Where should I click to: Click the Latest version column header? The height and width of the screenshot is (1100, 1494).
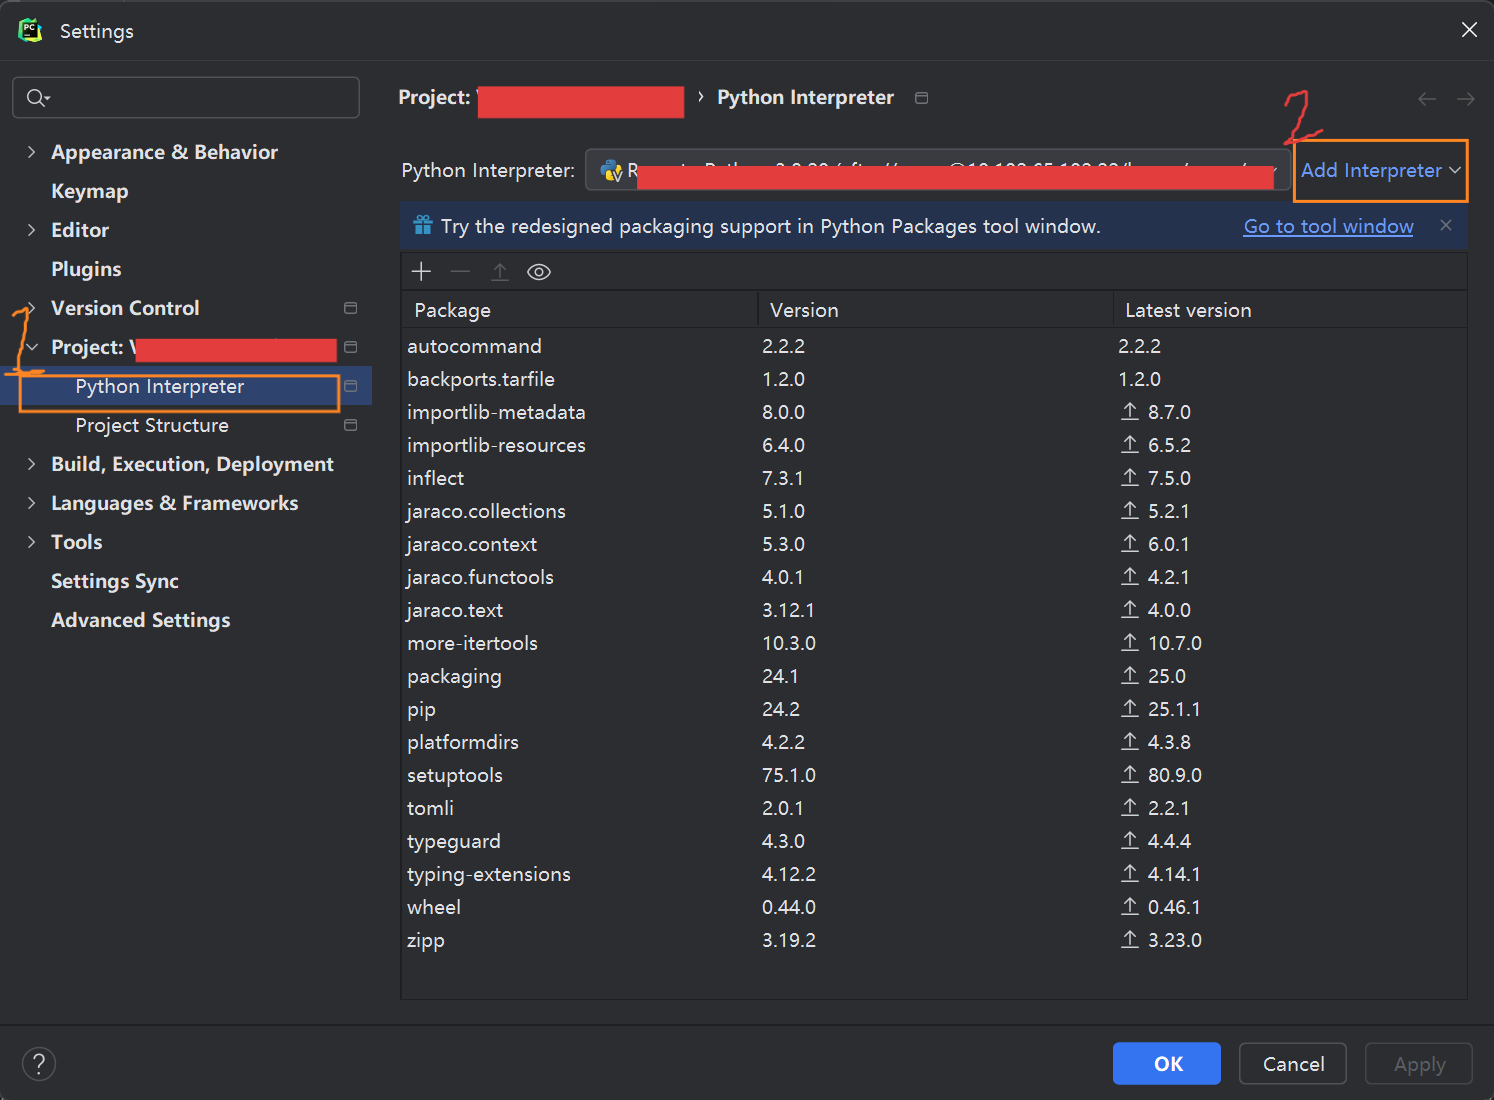pos(1290,310)
